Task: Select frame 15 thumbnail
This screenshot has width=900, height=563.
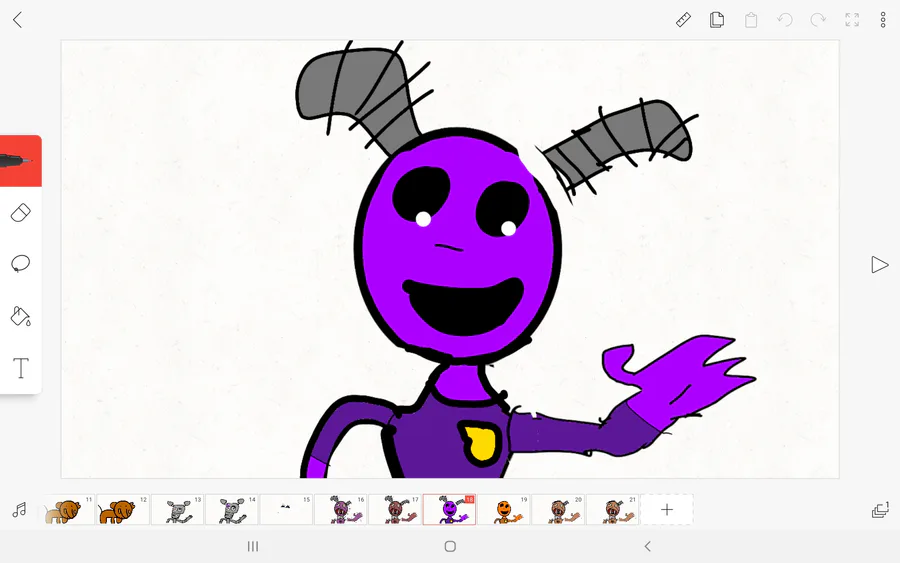Action: coord(286,510)
